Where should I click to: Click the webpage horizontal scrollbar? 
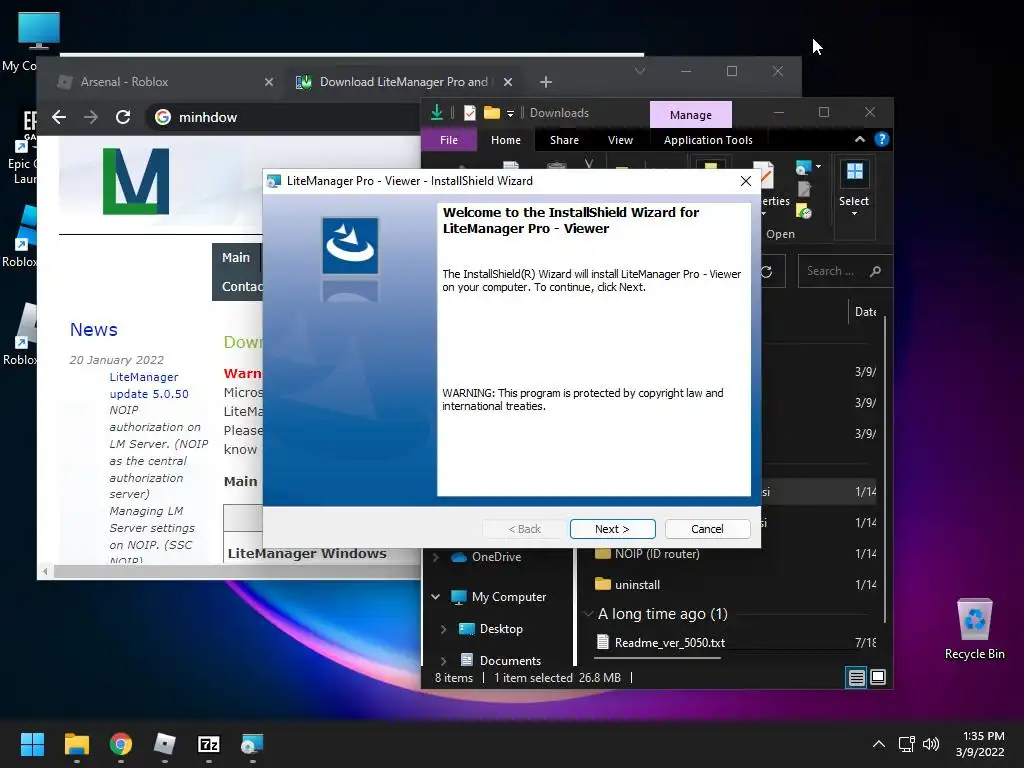(235, 571)
